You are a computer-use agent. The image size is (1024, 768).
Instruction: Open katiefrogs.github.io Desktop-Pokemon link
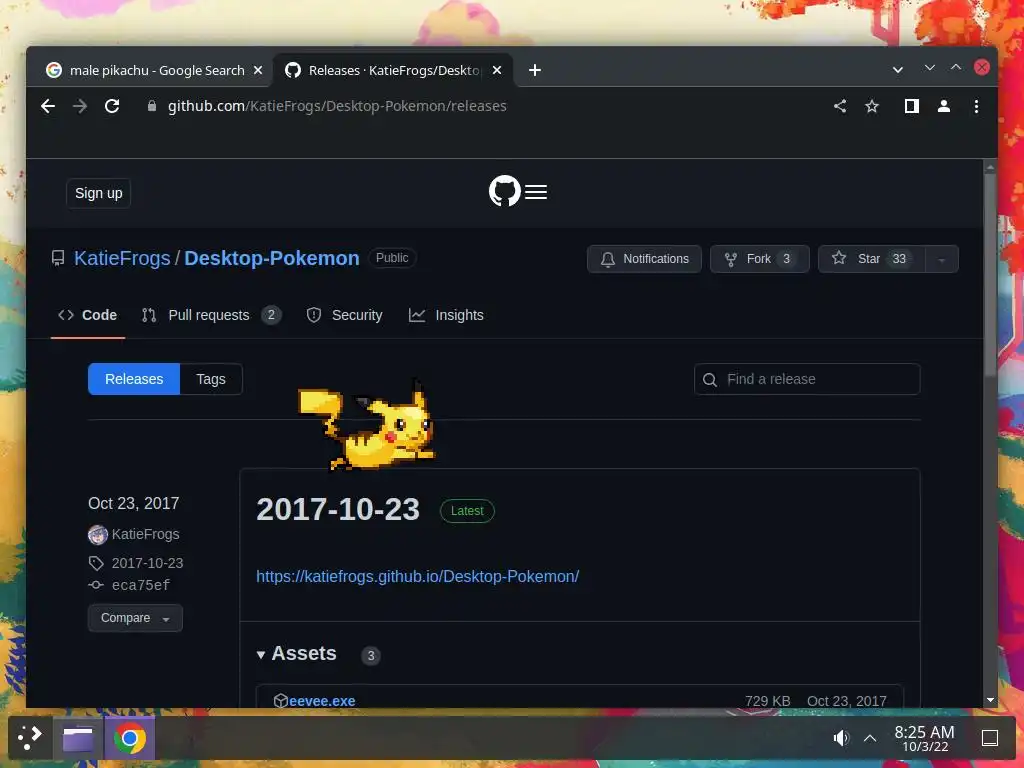coord(417,576)
